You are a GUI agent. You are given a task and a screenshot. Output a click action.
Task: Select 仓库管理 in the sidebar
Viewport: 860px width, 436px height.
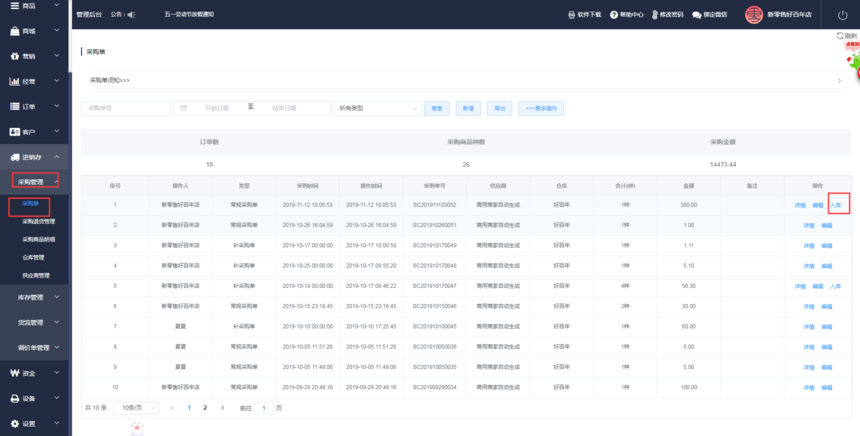34,257
